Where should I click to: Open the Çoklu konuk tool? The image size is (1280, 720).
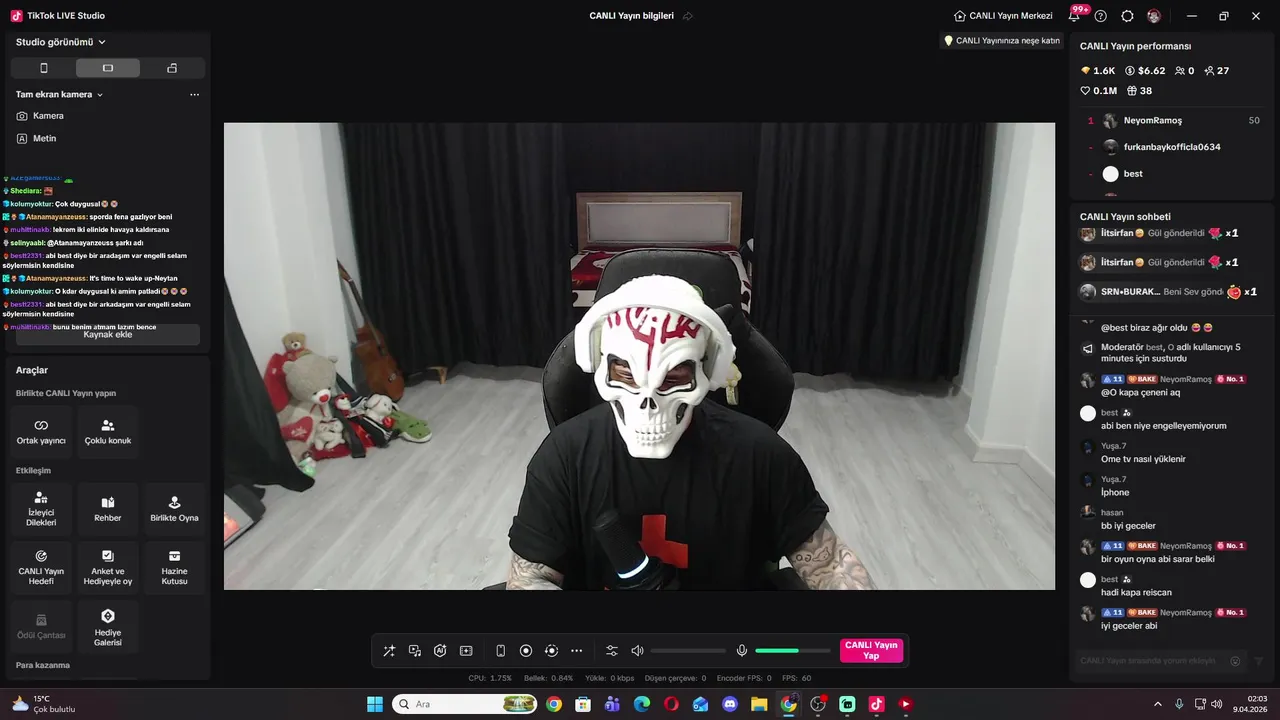click(108, 432)
